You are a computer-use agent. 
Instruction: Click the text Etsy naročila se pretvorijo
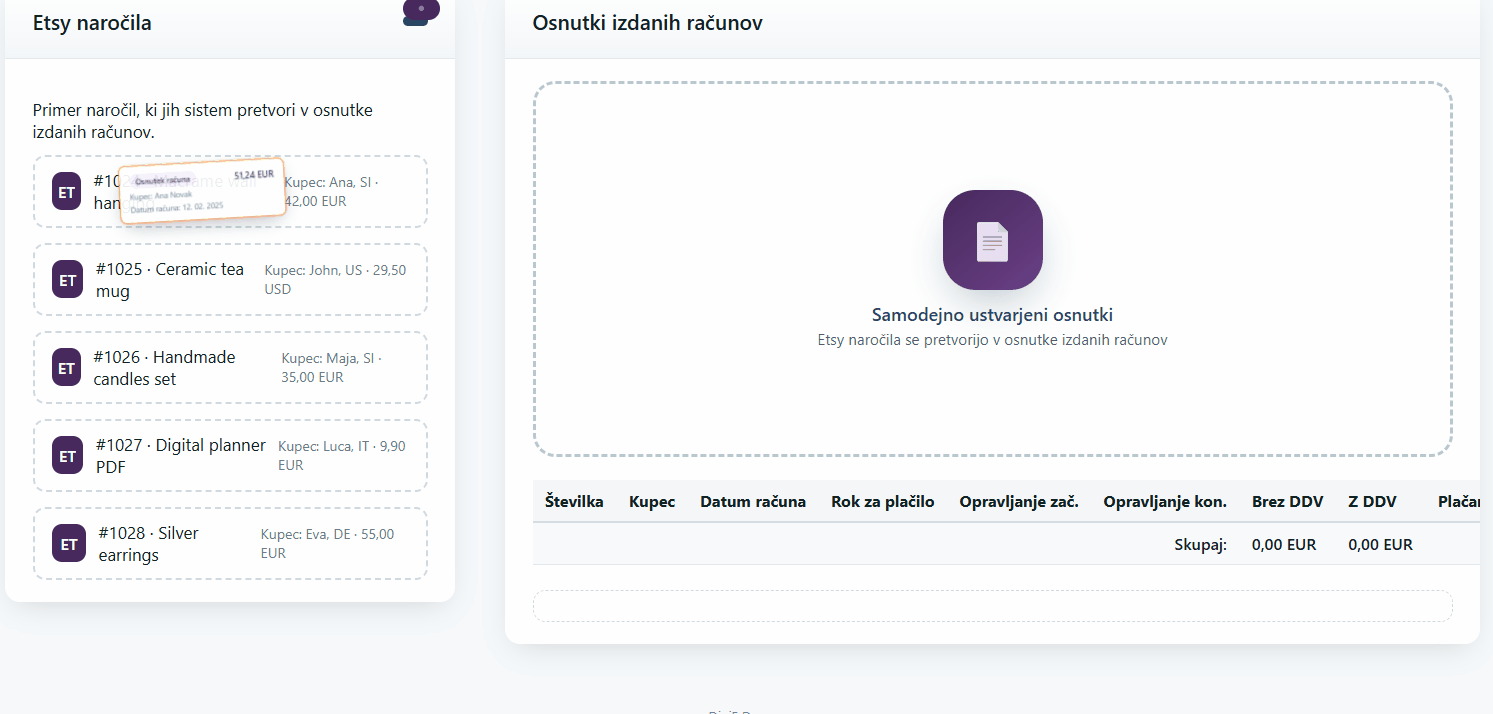click(993, 340)
